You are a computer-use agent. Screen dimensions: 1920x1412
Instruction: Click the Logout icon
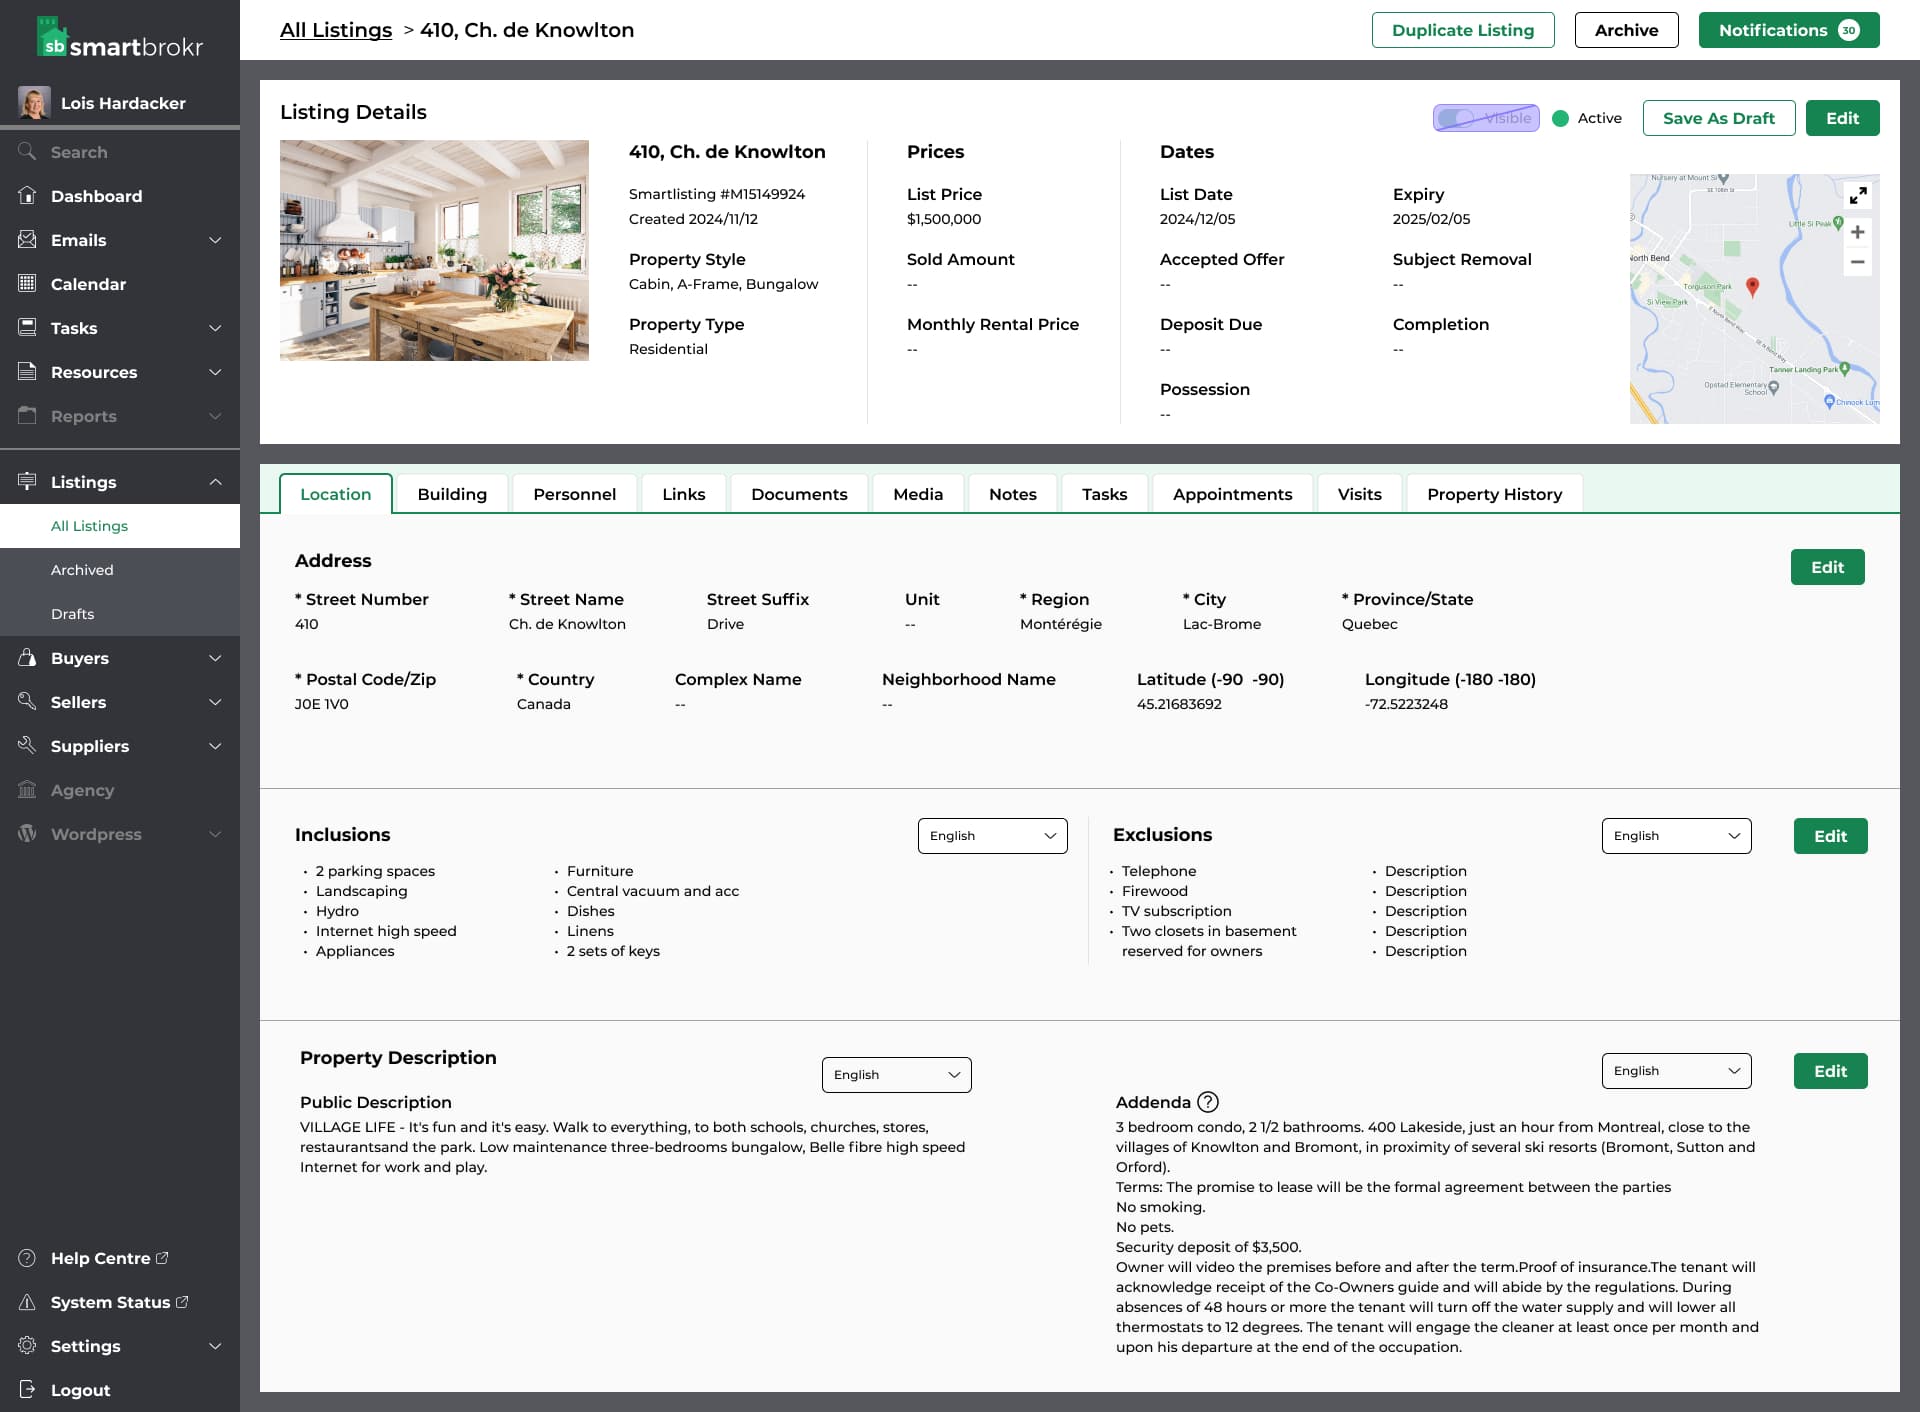[27, 1390]
